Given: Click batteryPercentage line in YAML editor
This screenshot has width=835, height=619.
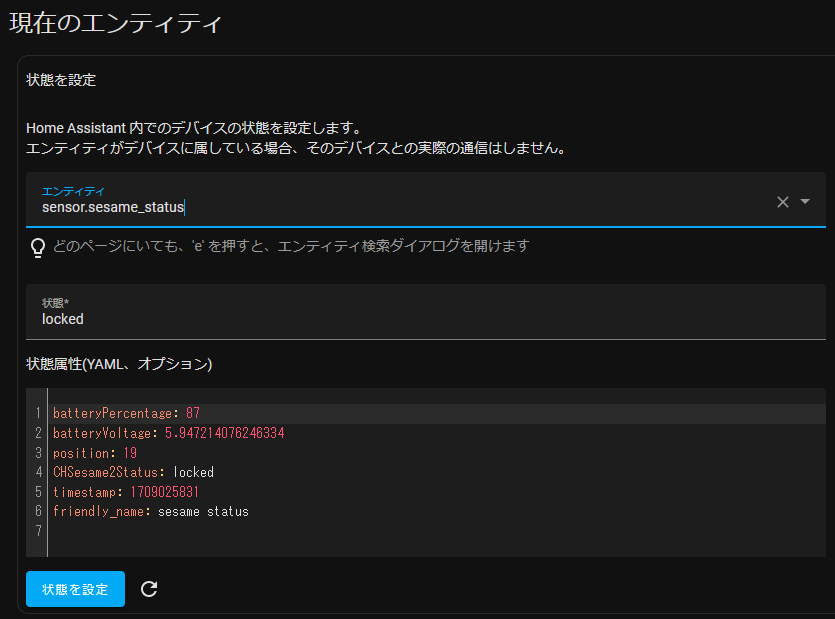Looking at the screenshot, I should click(x=437, y=413).
